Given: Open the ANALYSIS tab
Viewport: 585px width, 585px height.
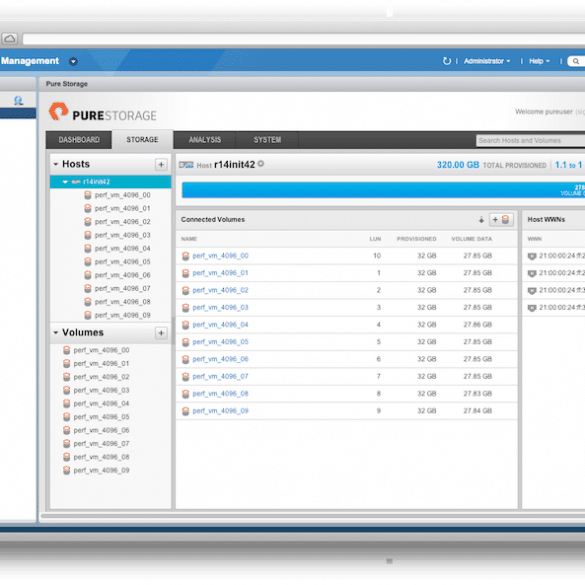Looking at the screenshot, I should tap(204, 140).
